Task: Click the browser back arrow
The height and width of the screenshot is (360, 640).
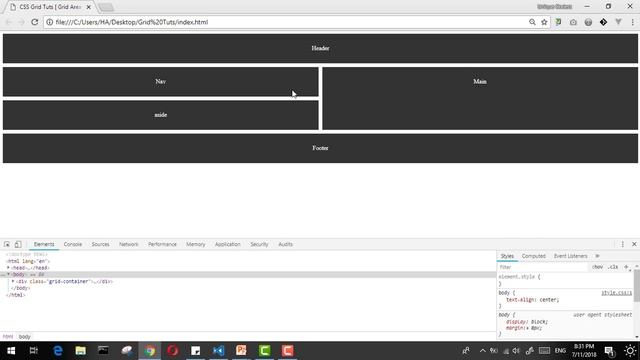Action: 9,22
